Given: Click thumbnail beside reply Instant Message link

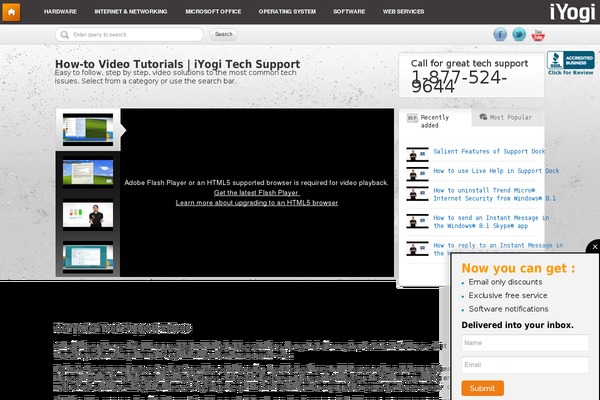Looking at the screenshot, I should pyautogui.click(x=417, y=248).
